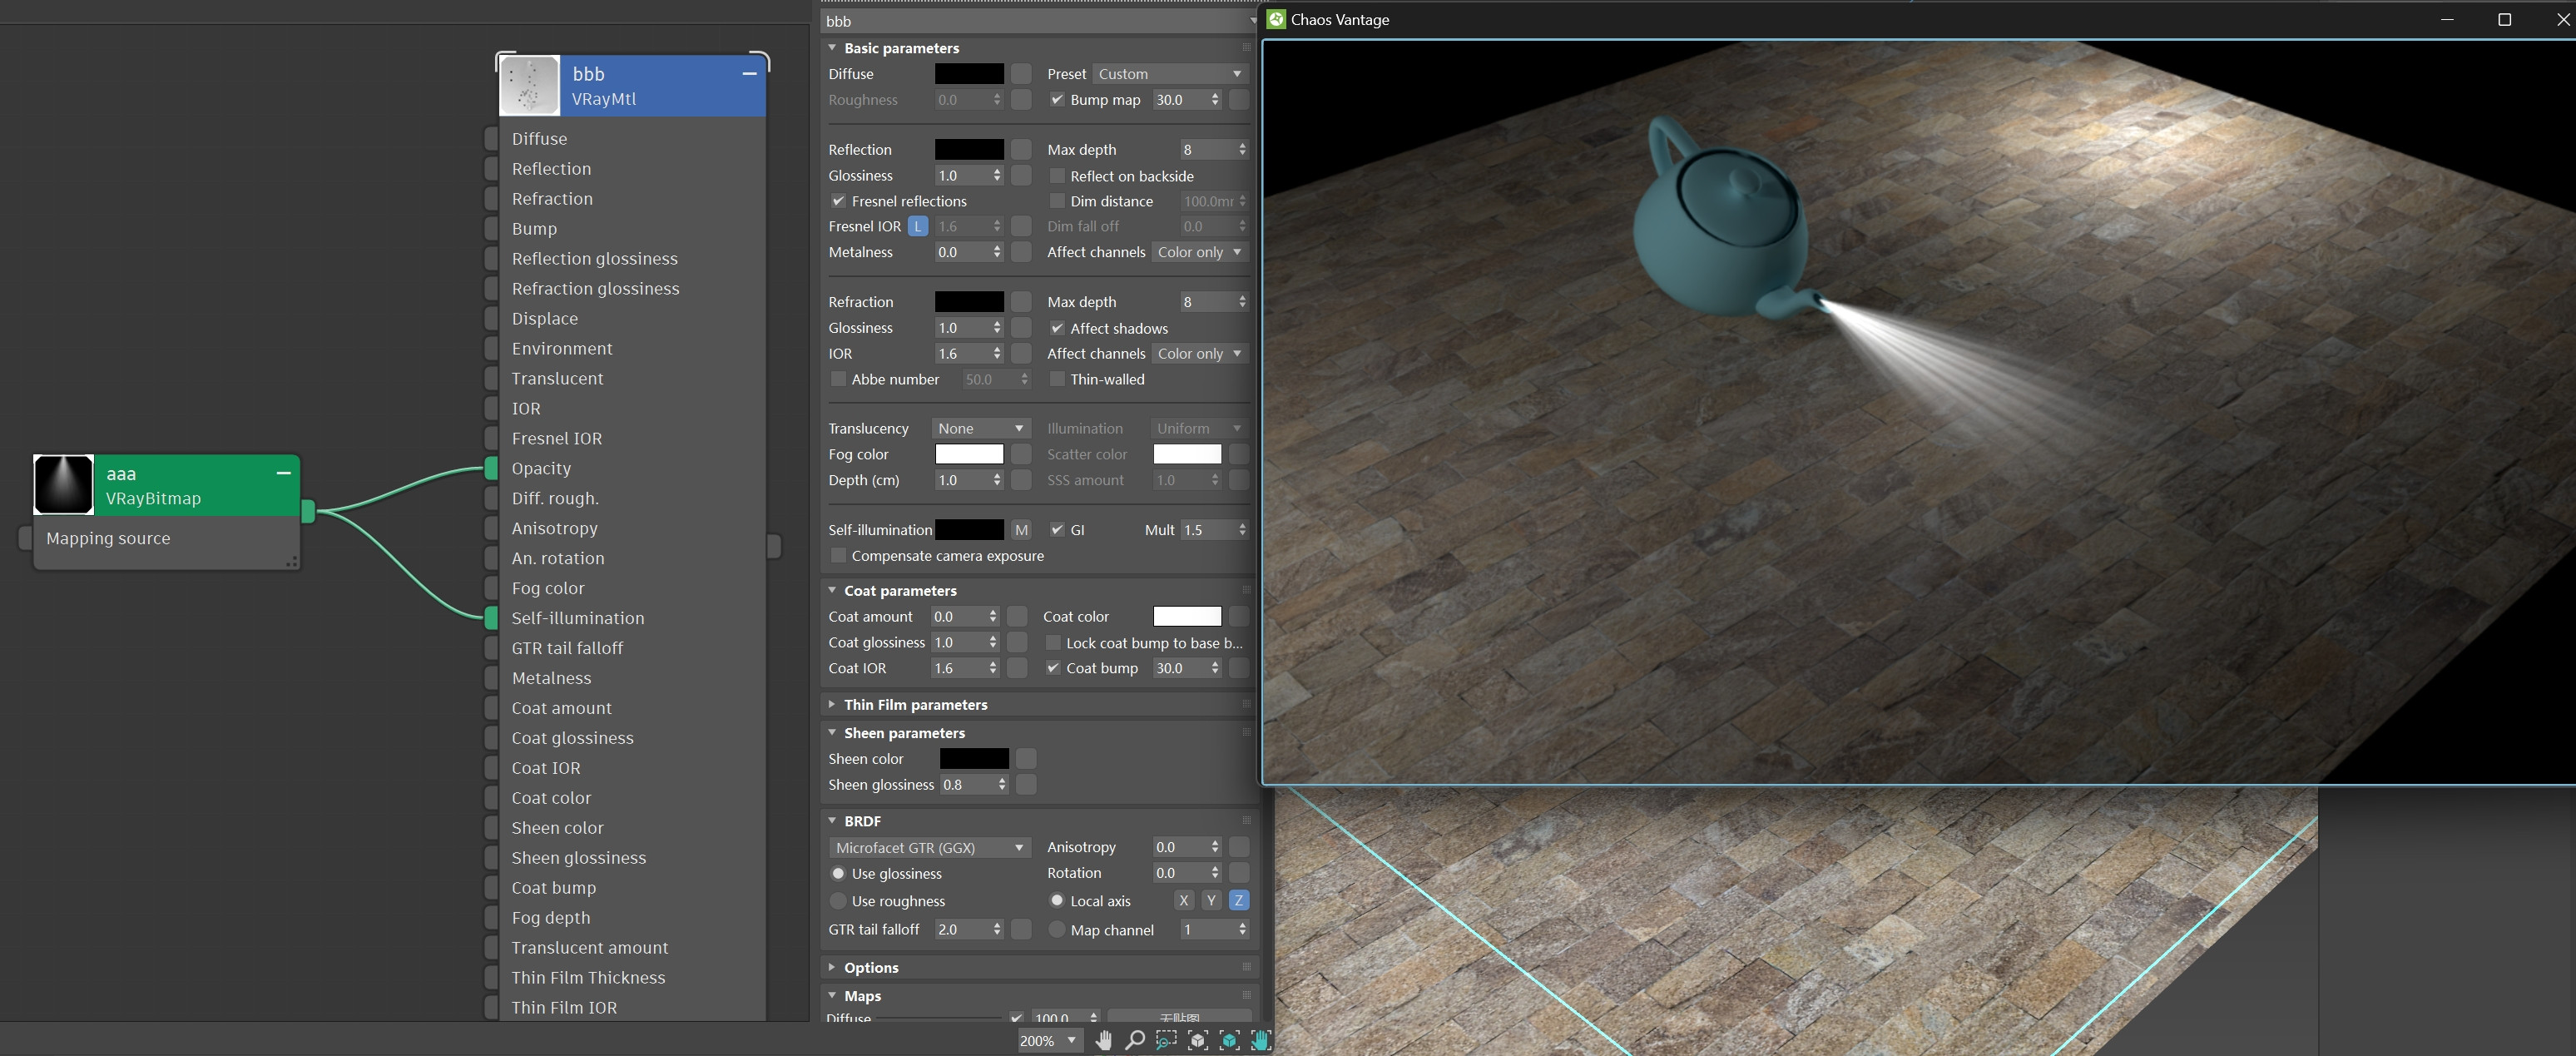Enable Abbe number checkbox
This screenshot has height=1056, width=2576.
838,379
